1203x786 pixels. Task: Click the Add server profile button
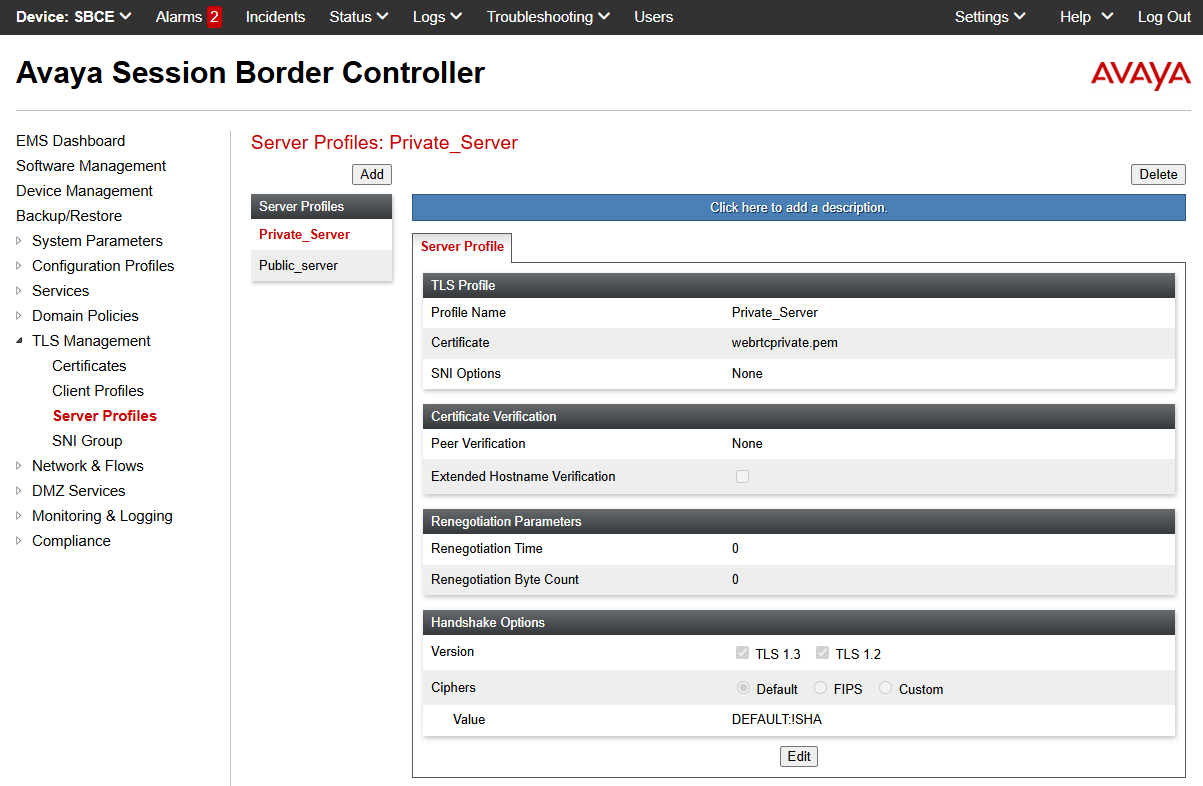click(371, 174)
